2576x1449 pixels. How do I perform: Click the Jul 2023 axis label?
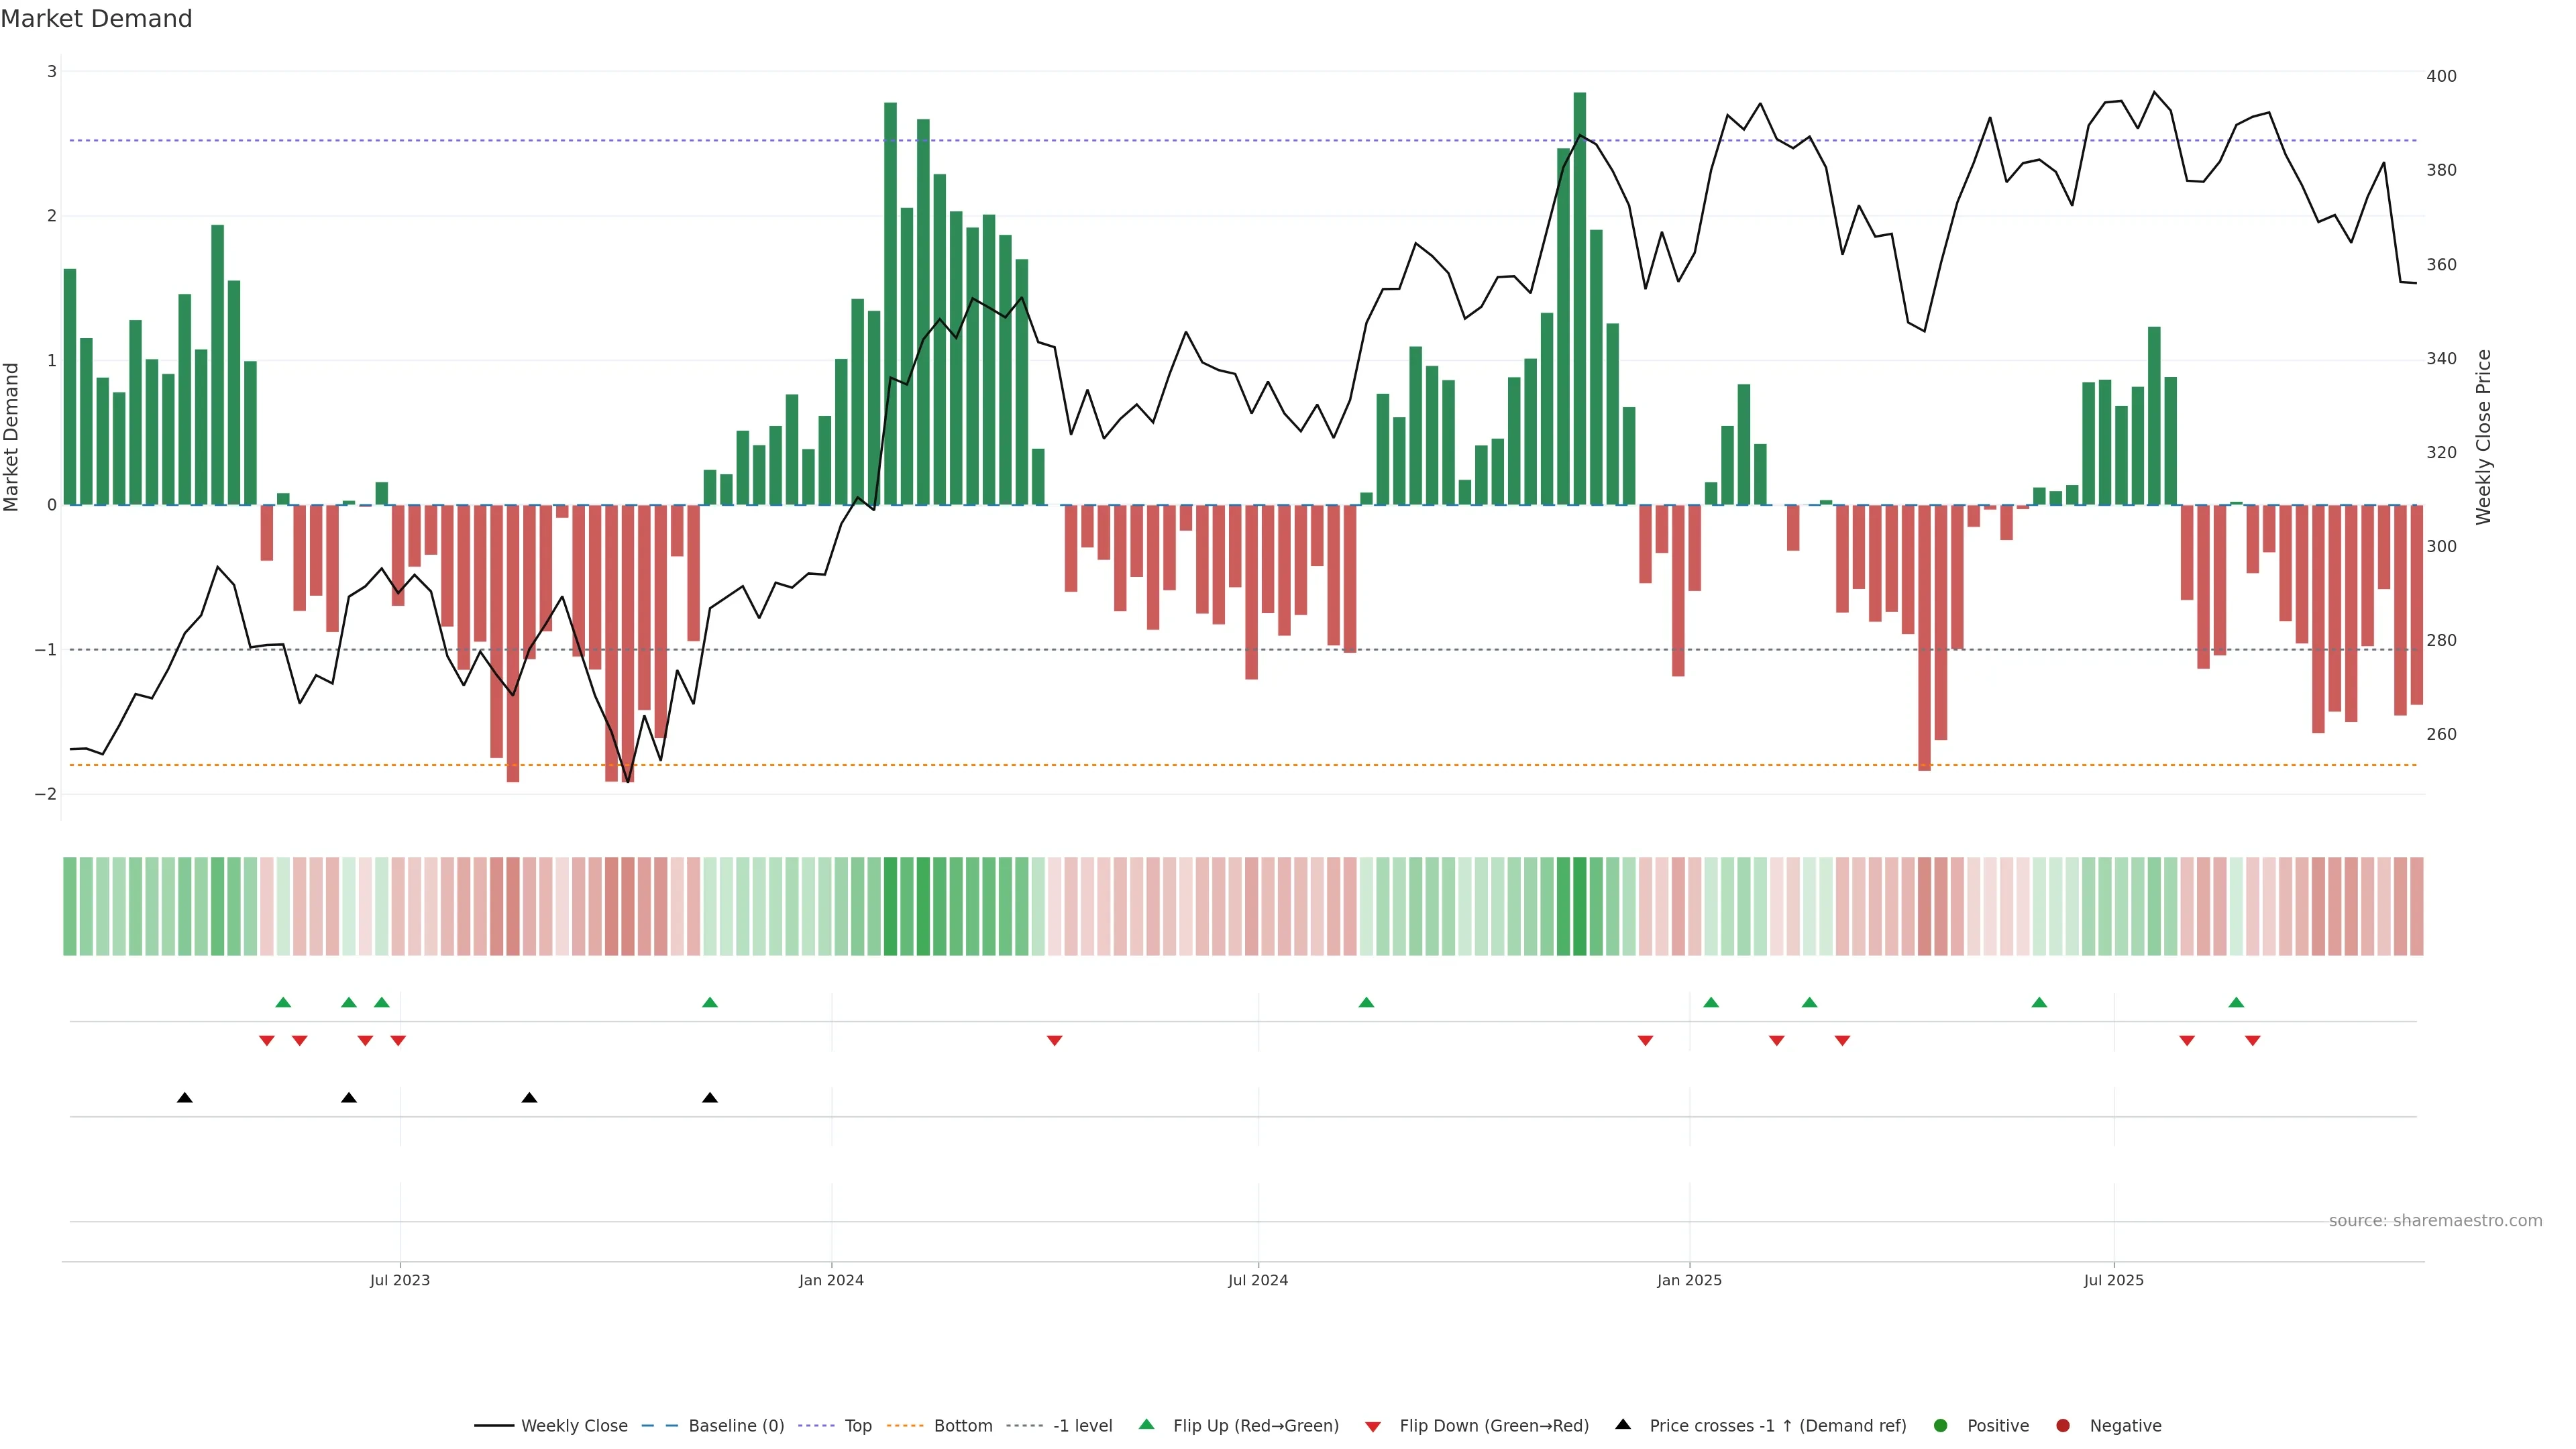tap(400, 1280)
